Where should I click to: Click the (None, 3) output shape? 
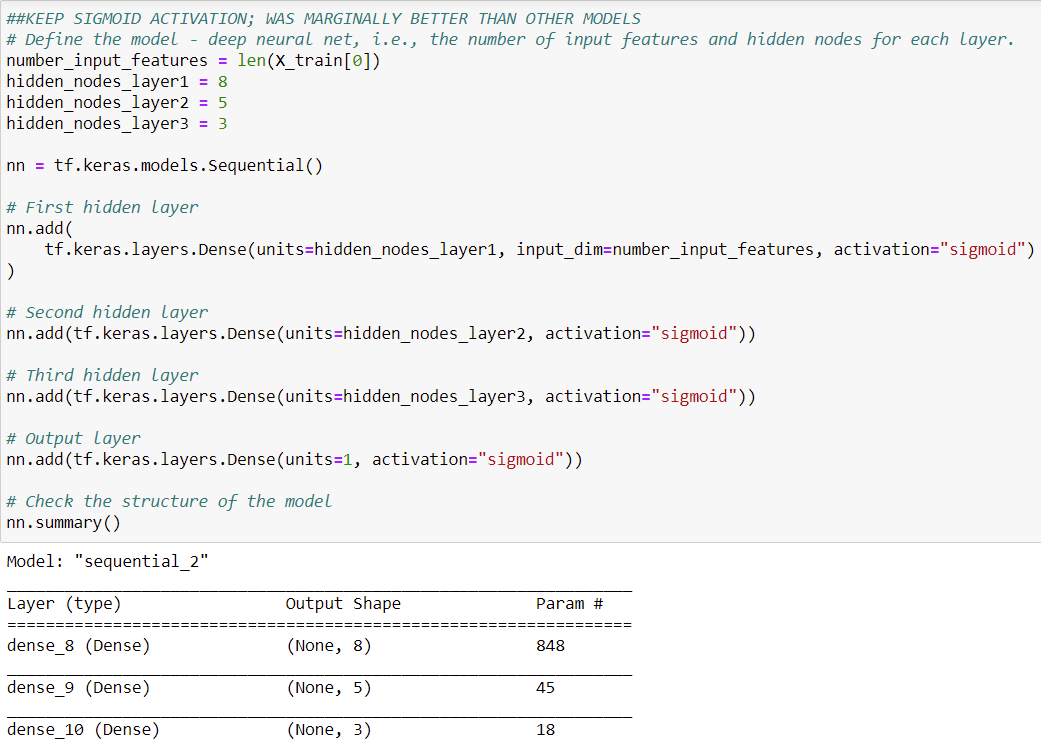(x=329, y=730)
